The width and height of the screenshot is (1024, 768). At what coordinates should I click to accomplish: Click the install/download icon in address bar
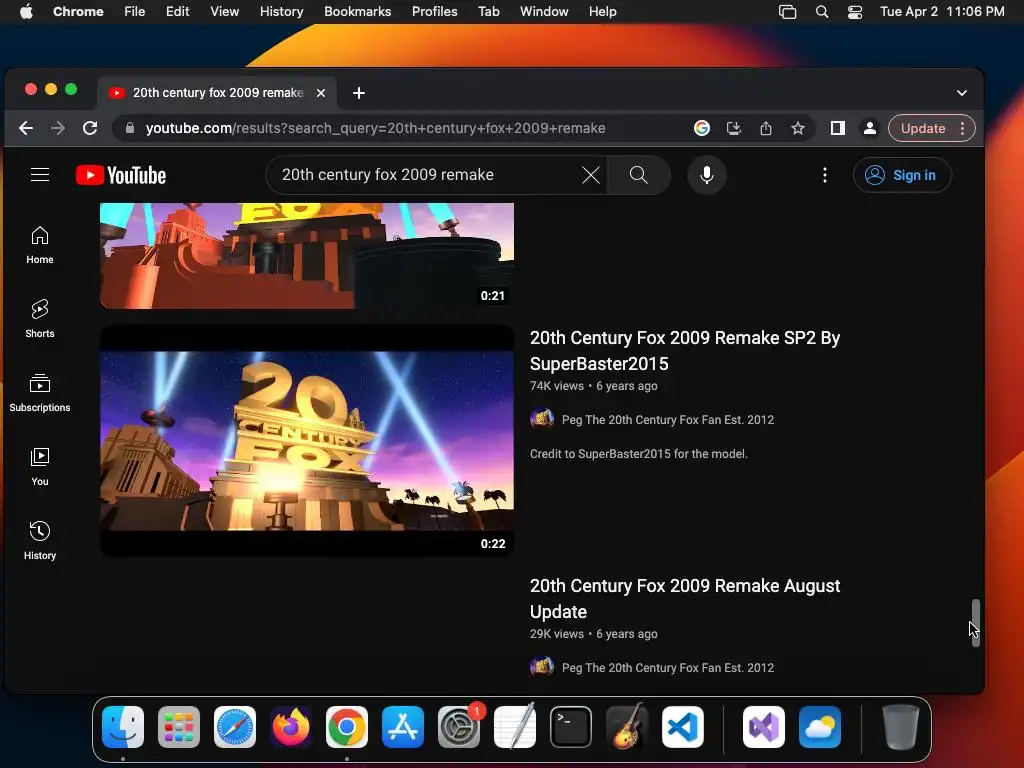point(734,128)
